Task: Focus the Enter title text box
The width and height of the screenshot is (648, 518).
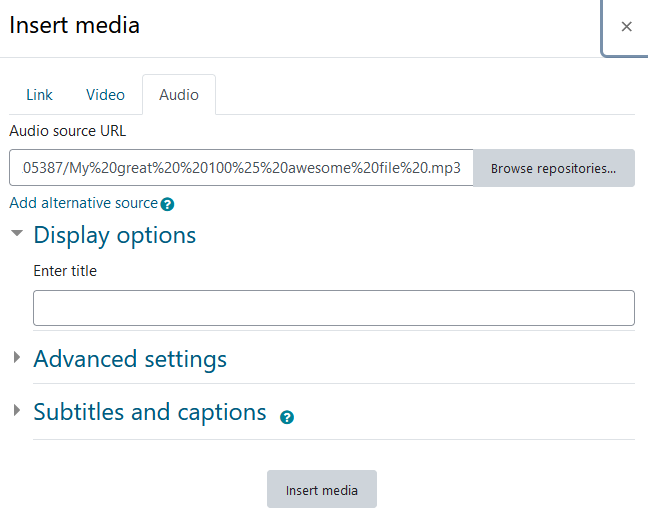Action: click(x=334, y=308)
